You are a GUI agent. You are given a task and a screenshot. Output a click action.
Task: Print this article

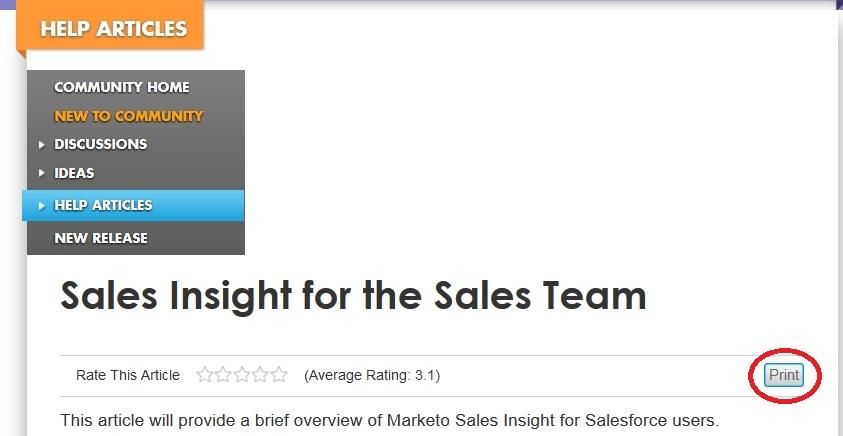[x=783, y=375]
